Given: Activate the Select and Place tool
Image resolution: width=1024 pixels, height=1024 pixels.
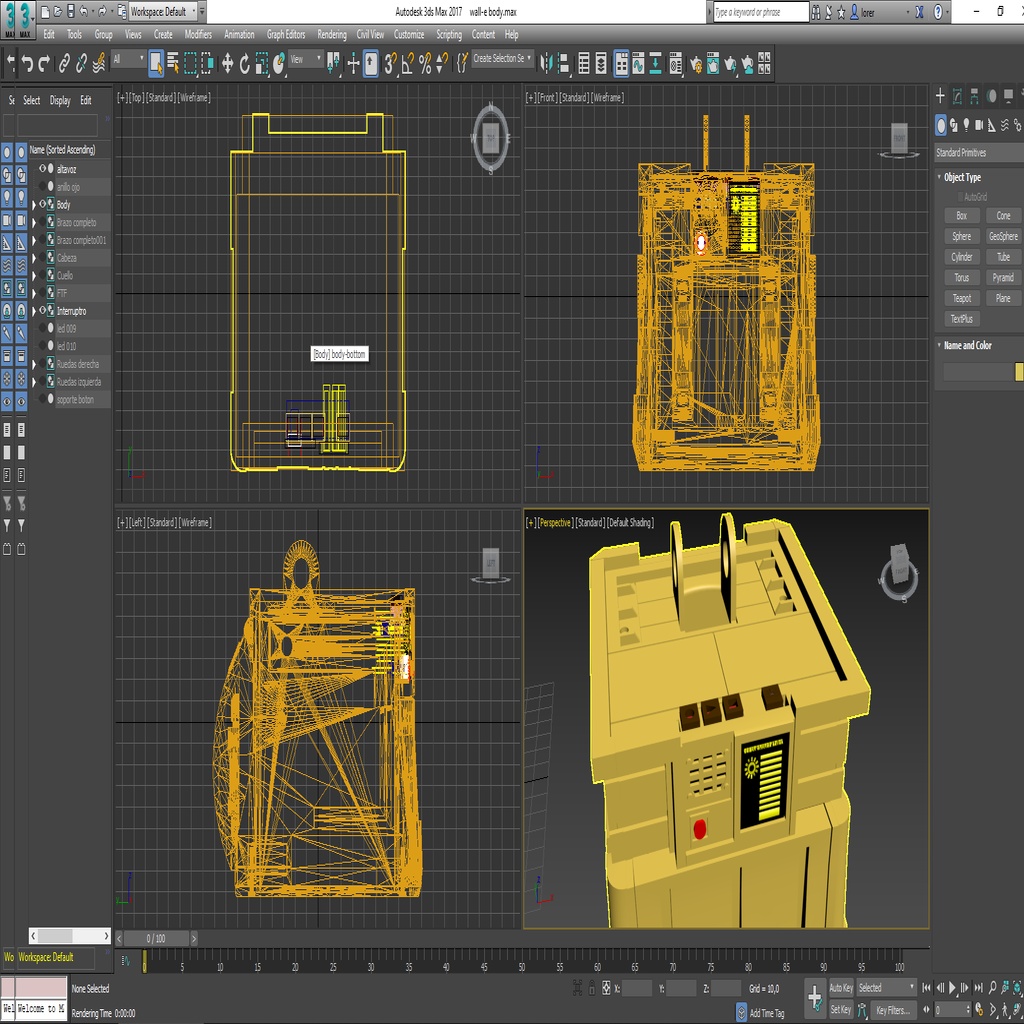Looking at the screenshot, I should point(279,63).
